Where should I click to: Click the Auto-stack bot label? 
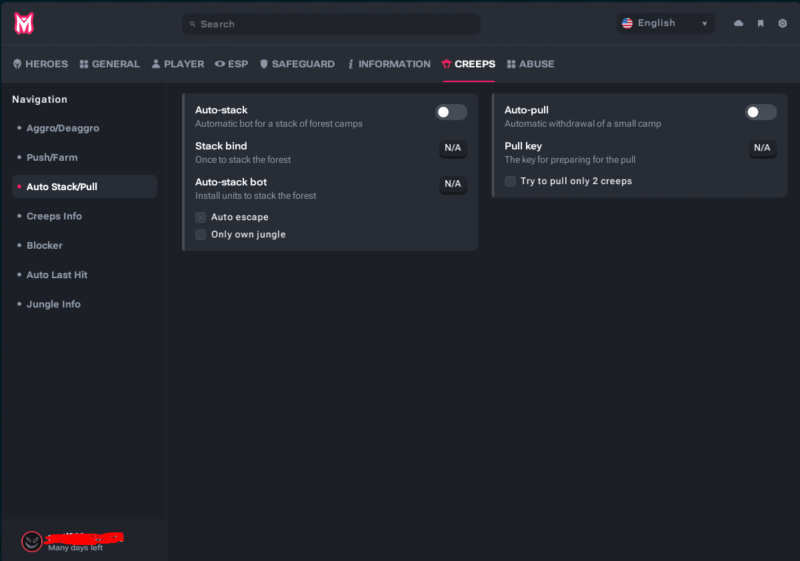pos(231,182)
